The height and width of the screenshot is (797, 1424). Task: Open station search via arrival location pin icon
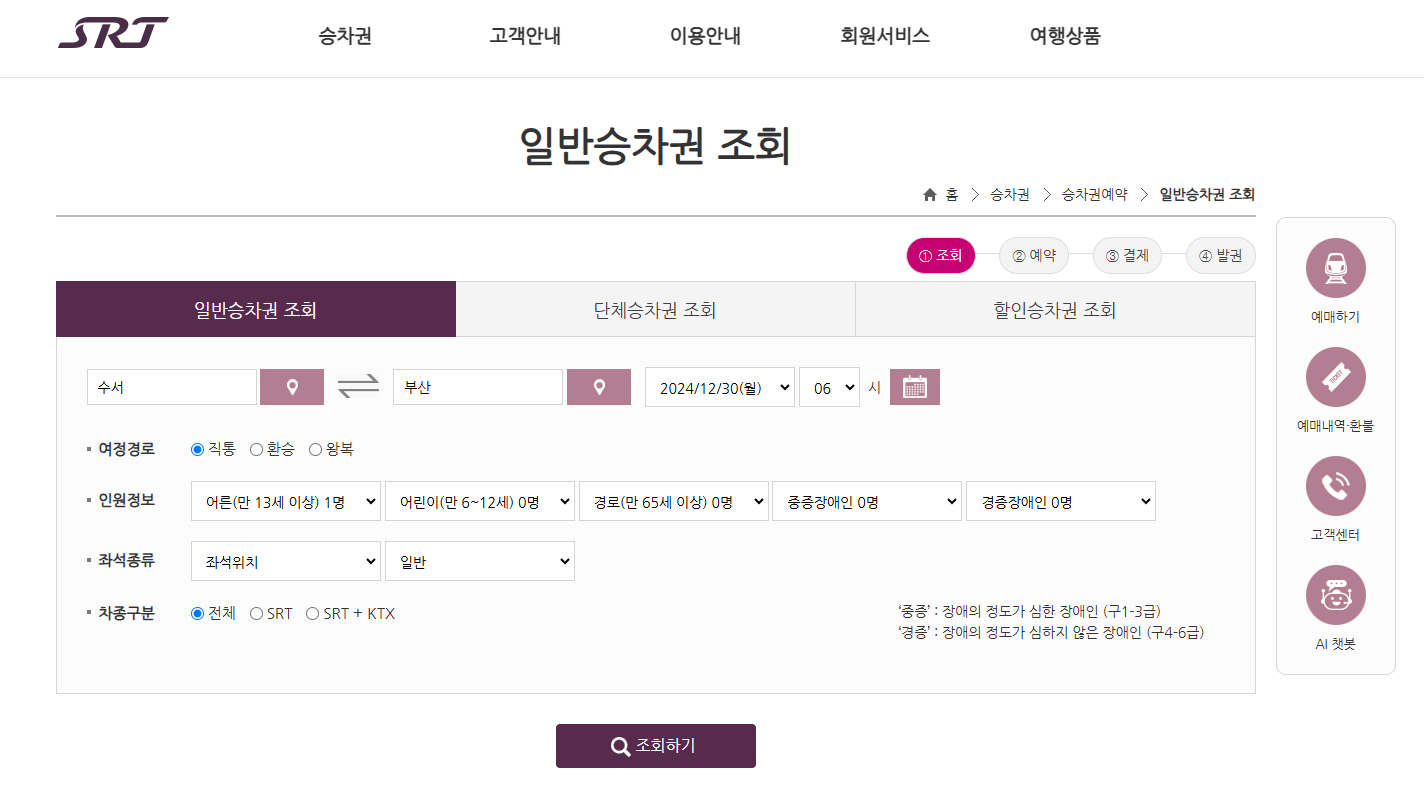click(598, 386)
